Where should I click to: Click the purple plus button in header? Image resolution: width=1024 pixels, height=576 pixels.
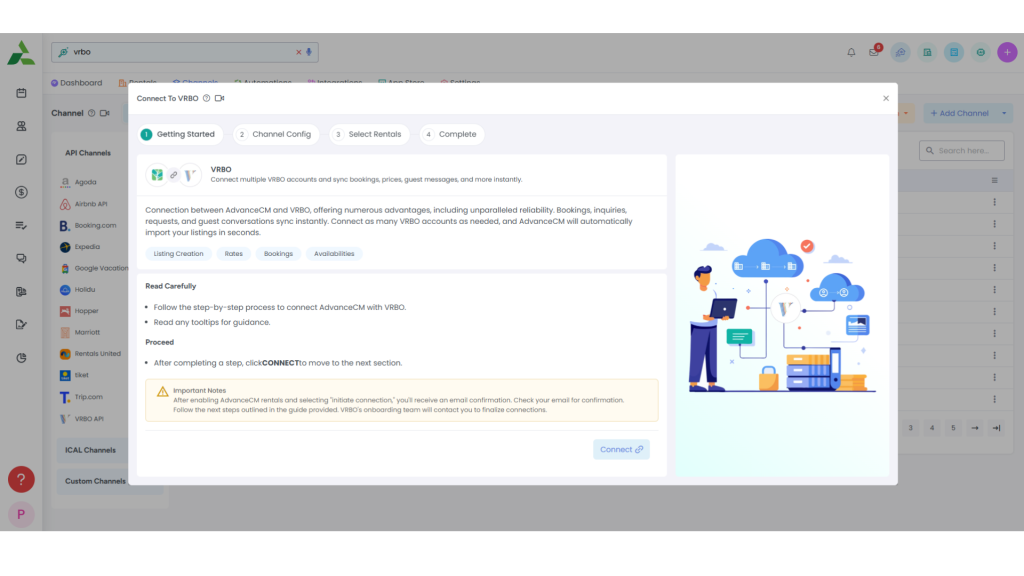click(1007, 52)
